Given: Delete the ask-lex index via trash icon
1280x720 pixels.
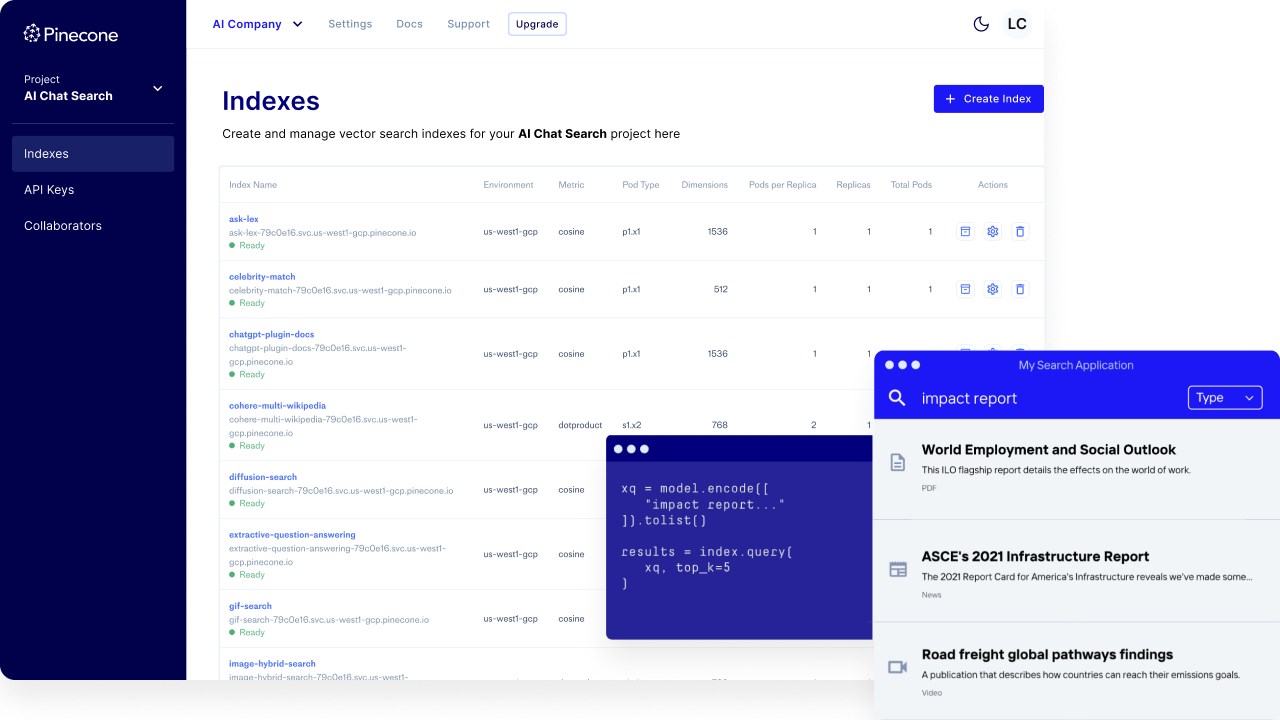Looking at the screenshot, I should [x=1020, y=232].
